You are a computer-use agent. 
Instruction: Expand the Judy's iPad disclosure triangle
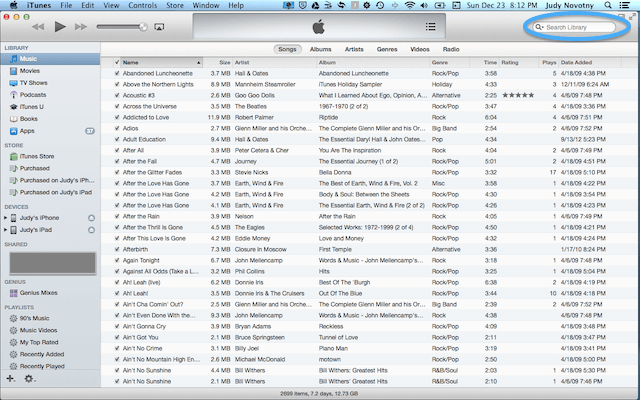pos(5,230)
